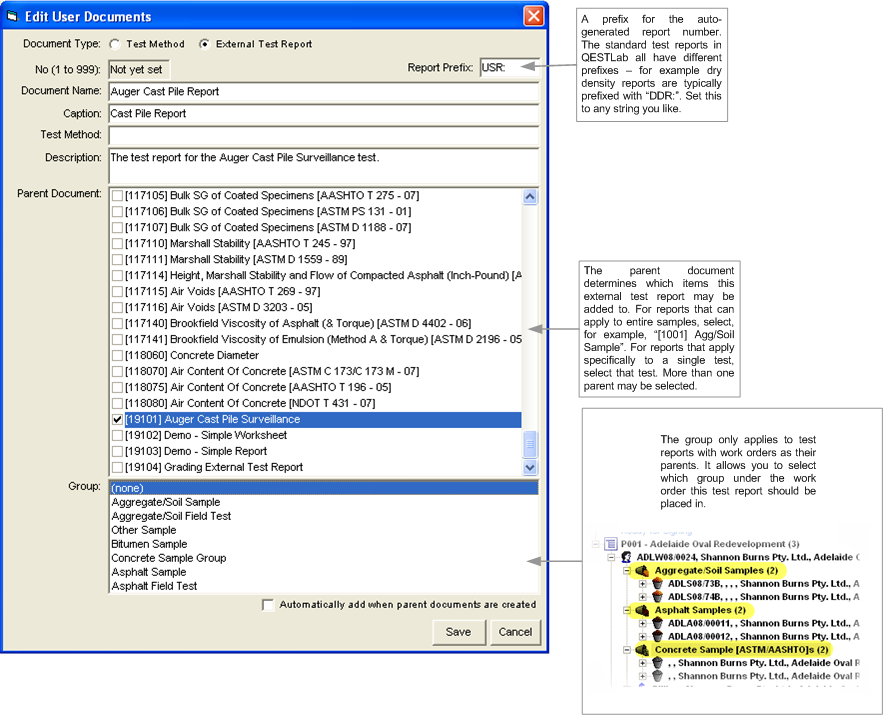
Task: Expand the ADLA08/00011 asphalt sample node
Action: [x=643, y=623]
